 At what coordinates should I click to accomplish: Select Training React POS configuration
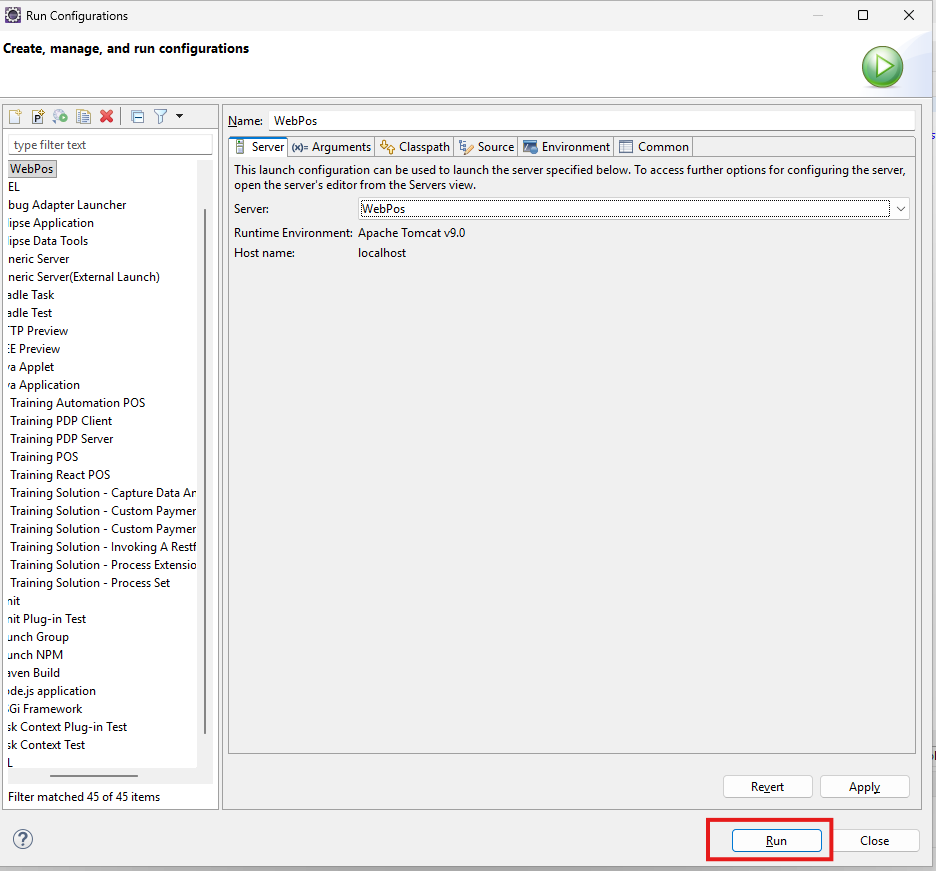[60, 475]
